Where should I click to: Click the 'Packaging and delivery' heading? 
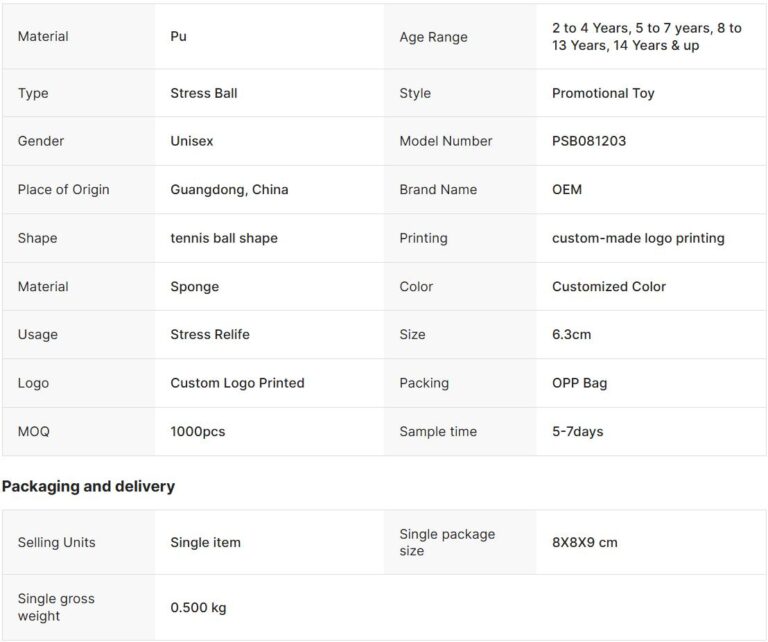coord(88,486)
